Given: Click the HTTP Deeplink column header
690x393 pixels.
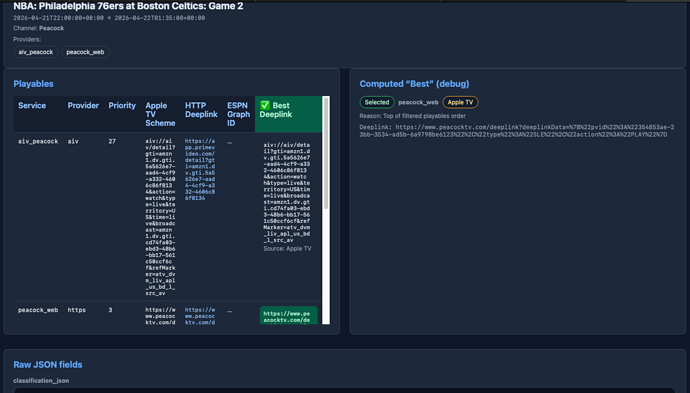Looking at the screenshot, I should tap(201, 110).
